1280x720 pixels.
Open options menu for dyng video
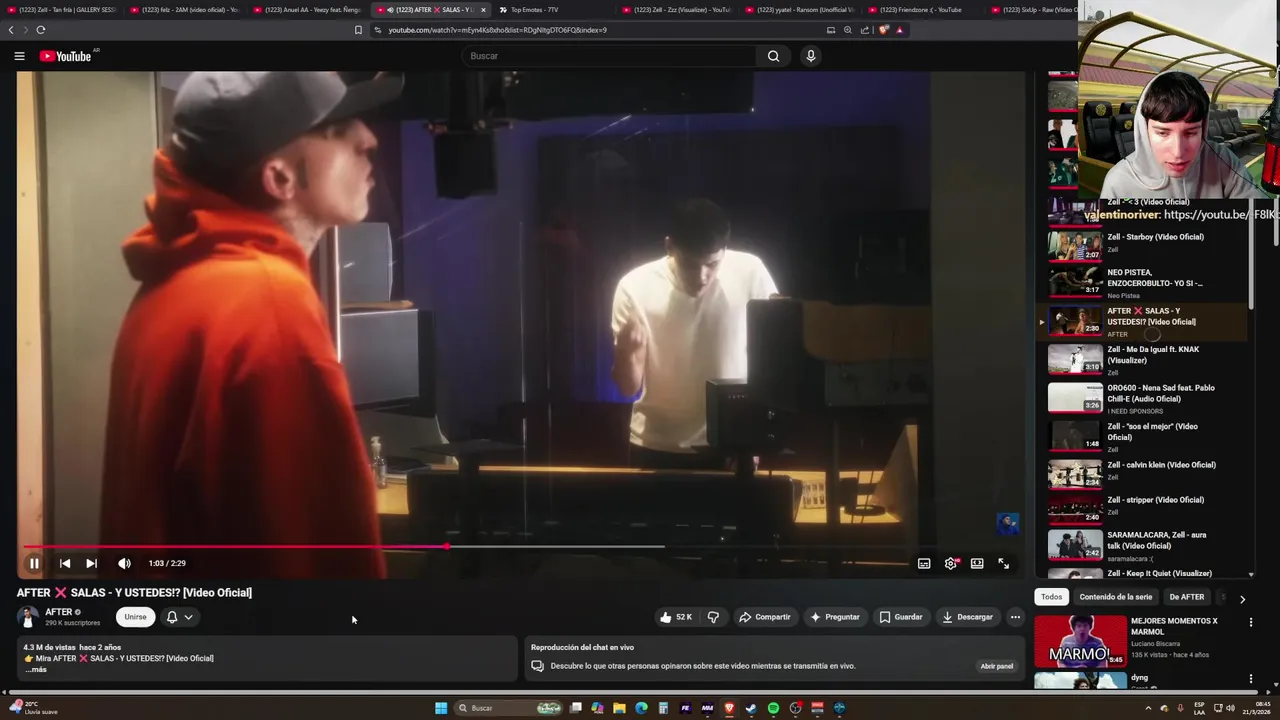(x=1250, y=679)
